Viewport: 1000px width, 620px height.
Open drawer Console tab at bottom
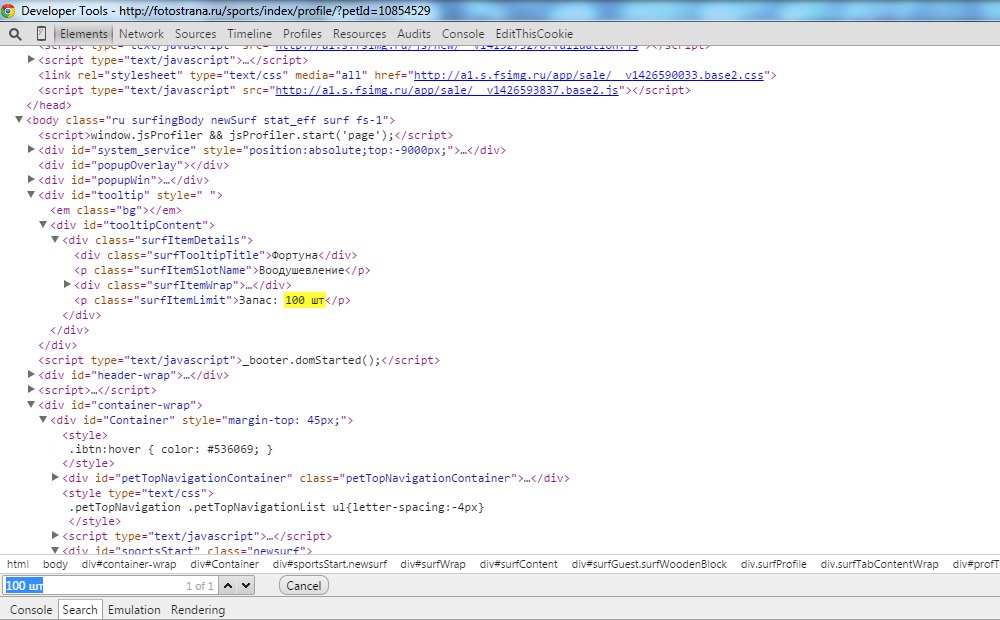tap(31, 610)
